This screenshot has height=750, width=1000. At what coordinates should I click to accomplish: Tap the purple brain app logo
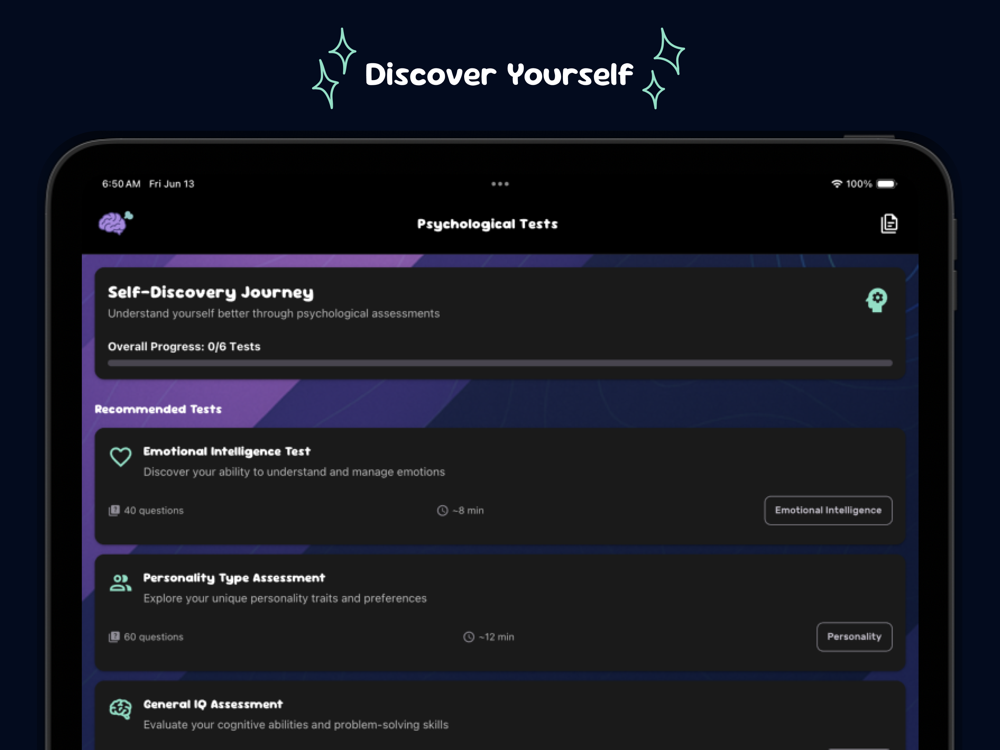115,223
